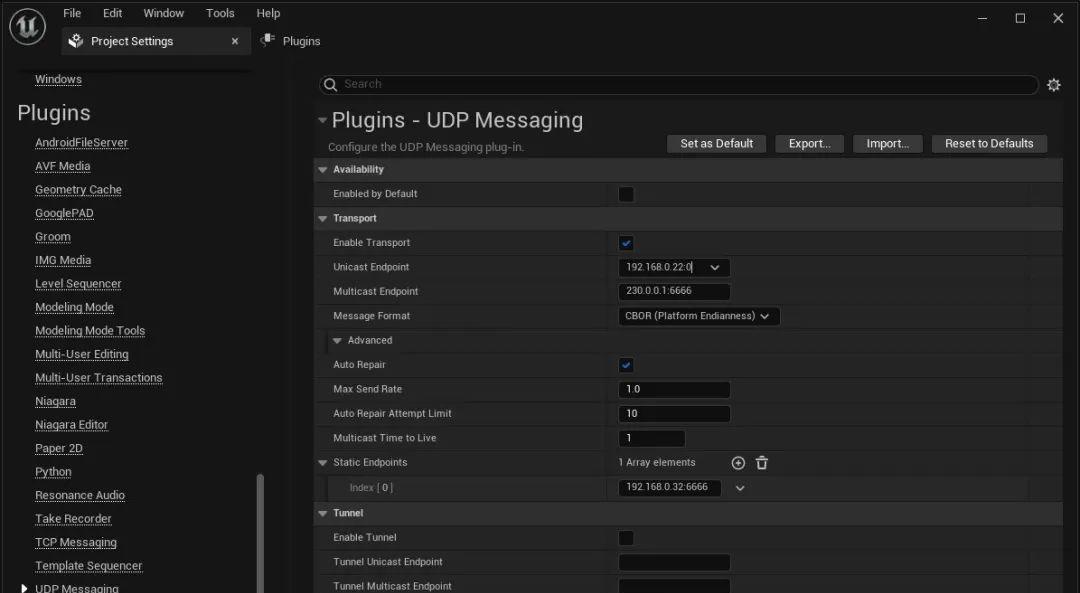Remove all Static Endpoints elements with trash icon
This screenshot has width=1080, height=593.
[x=762, y=463]
